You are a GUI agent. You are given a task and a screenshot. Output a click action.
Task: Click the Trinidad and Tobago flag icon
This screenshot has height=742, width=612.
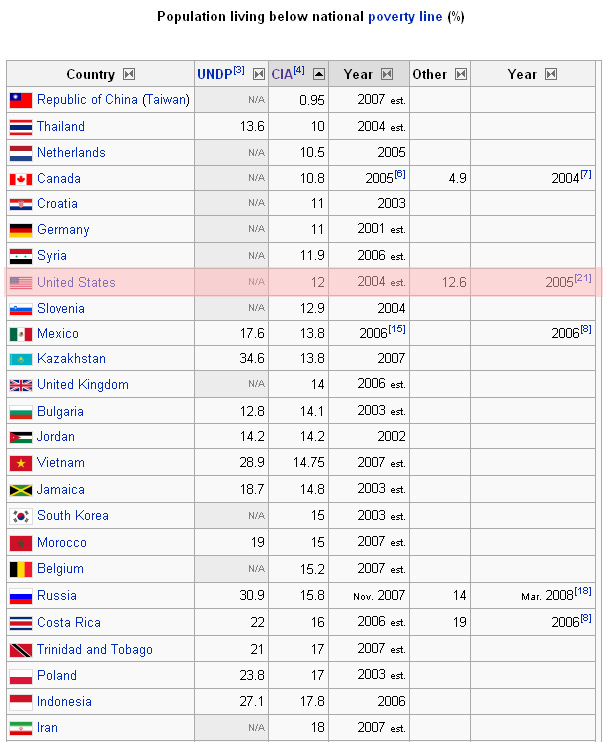pyautogui.click(x=21, y=650)
